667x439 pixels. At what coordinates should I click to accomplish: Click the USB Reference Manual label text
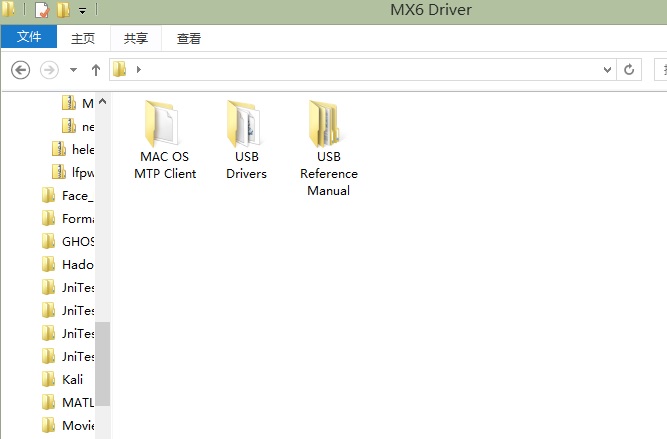329,174
